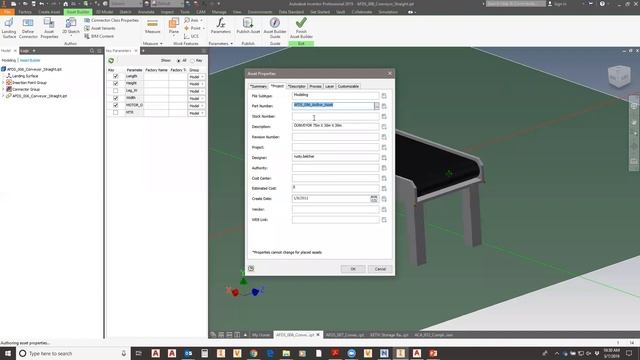Viewport: 640px width, 360px height.
Task: Switch to Summary tab in Asset Properties
Action: pyautogui.click(x=258, y=86)
